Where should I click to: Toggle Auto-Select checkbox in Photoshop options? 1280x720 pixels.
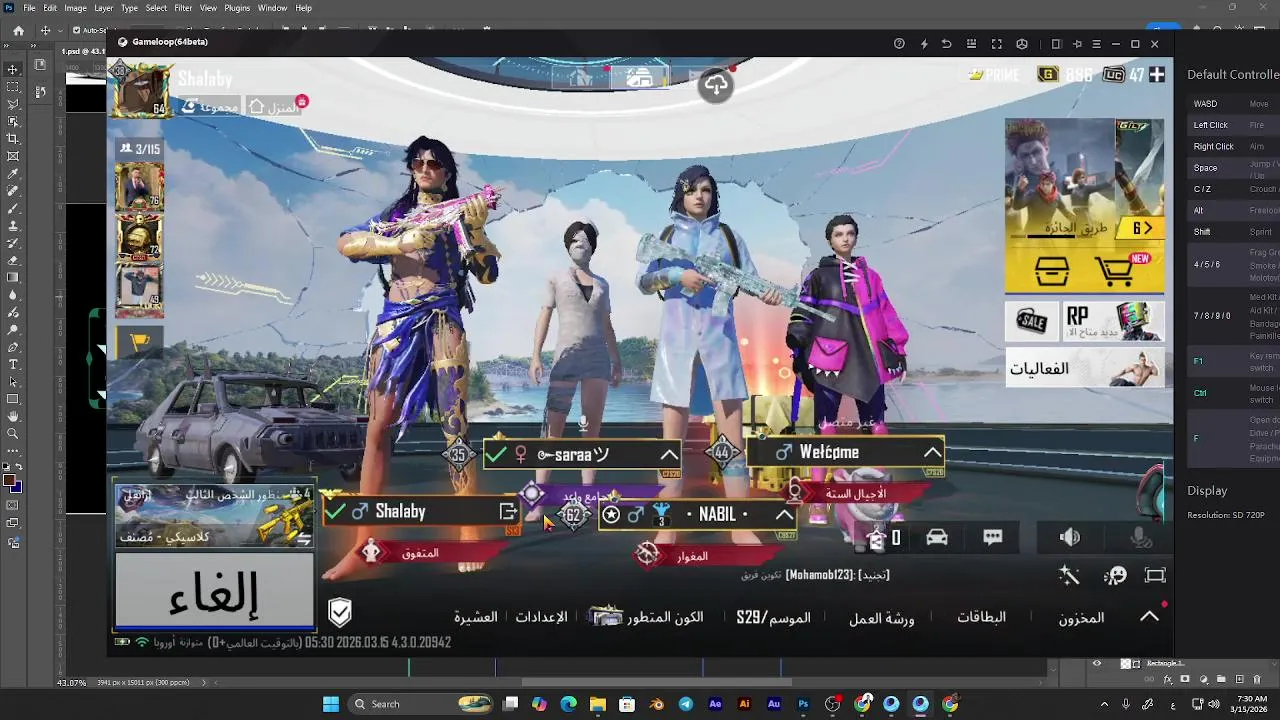[76, 30]
